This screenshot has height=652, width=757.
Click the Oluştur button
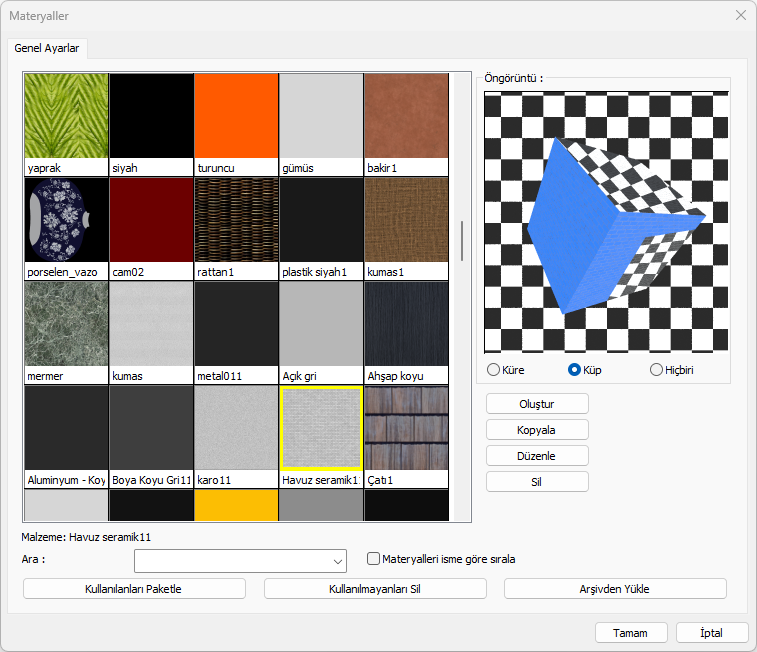coord(537,404)
